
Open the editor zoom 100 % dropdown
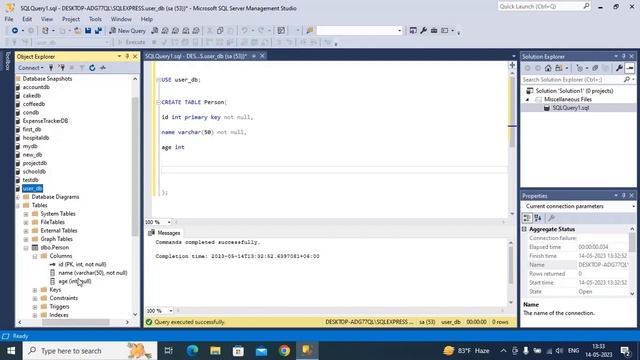(x=169, y=222)
